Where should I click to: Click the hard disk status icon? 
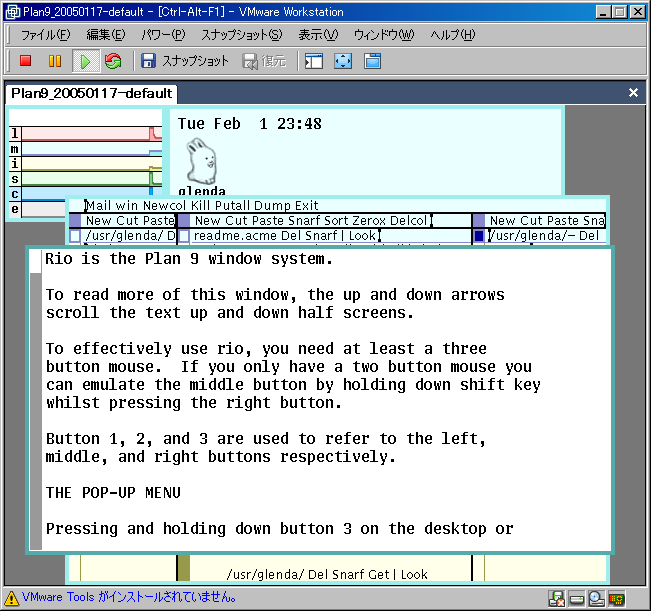(577, 599)
